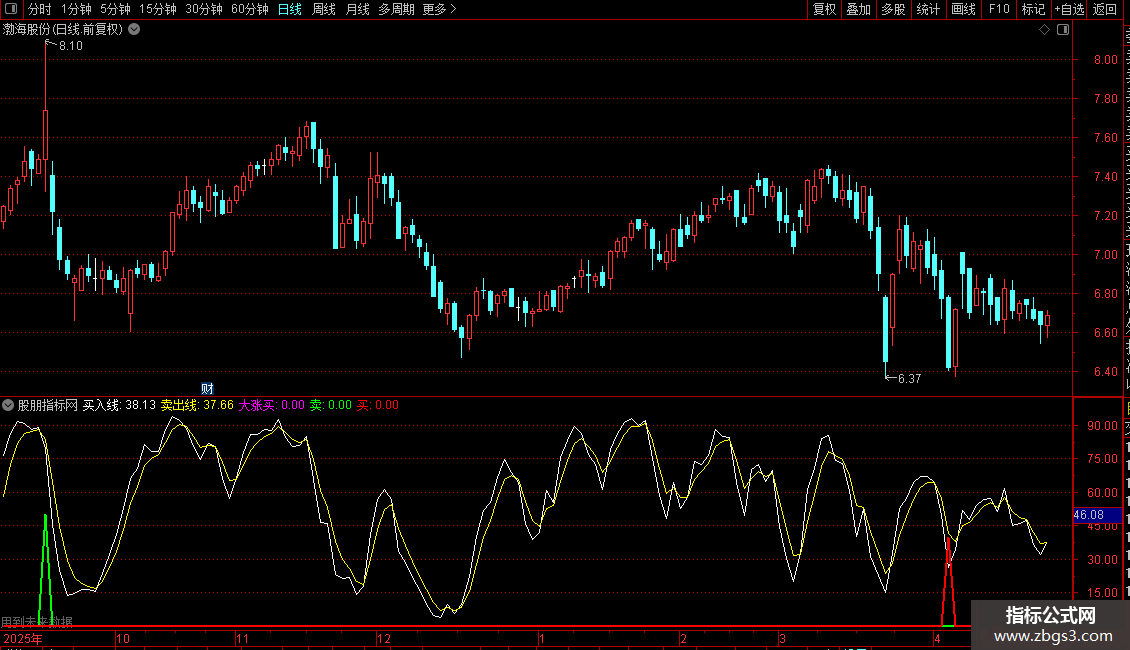Click the green 卖: 0.00 value

pyautogui.click(x=331, y=405)
